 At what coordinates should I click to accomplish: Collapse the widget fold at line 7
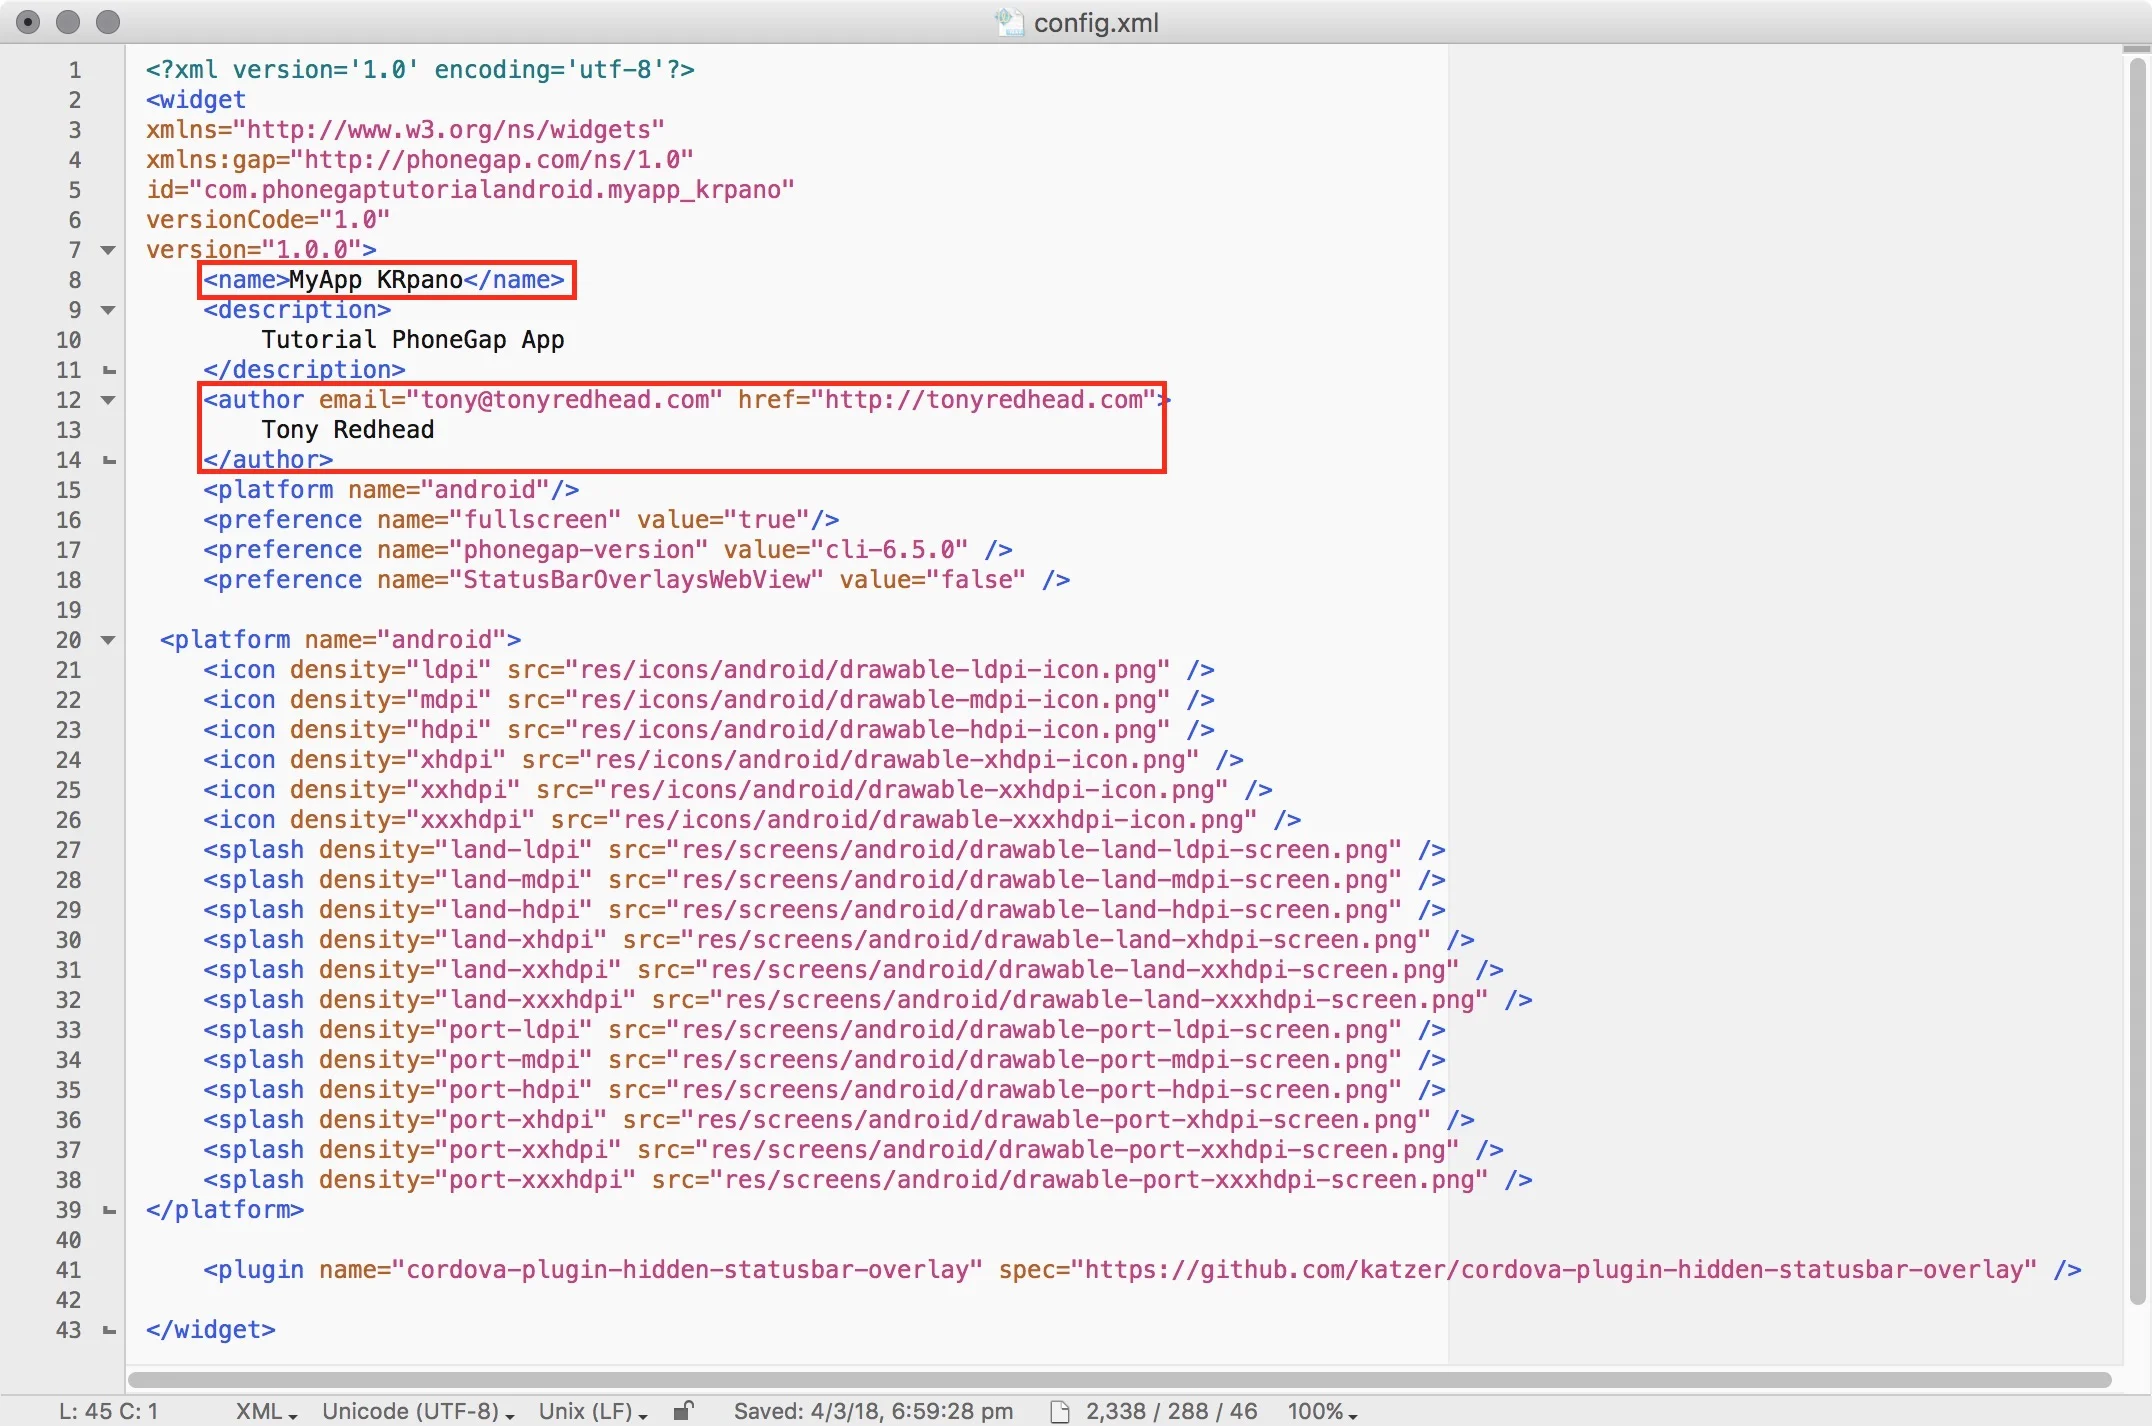tap(109, 250)
